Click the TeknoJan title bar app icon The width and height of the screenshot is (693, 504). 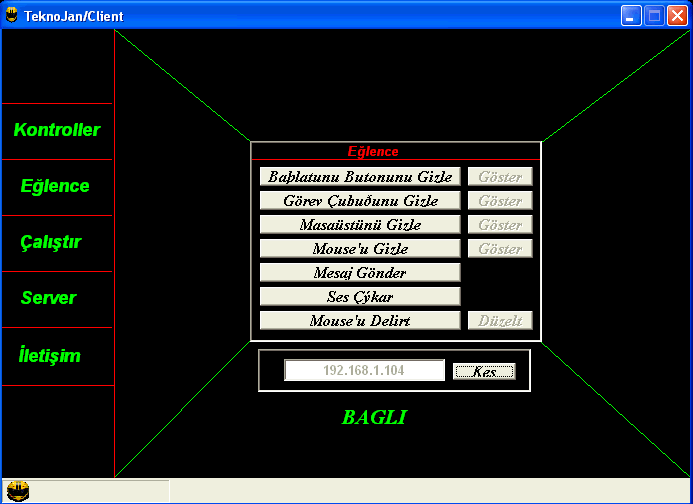pyautogui.click(x=12, y=16)
